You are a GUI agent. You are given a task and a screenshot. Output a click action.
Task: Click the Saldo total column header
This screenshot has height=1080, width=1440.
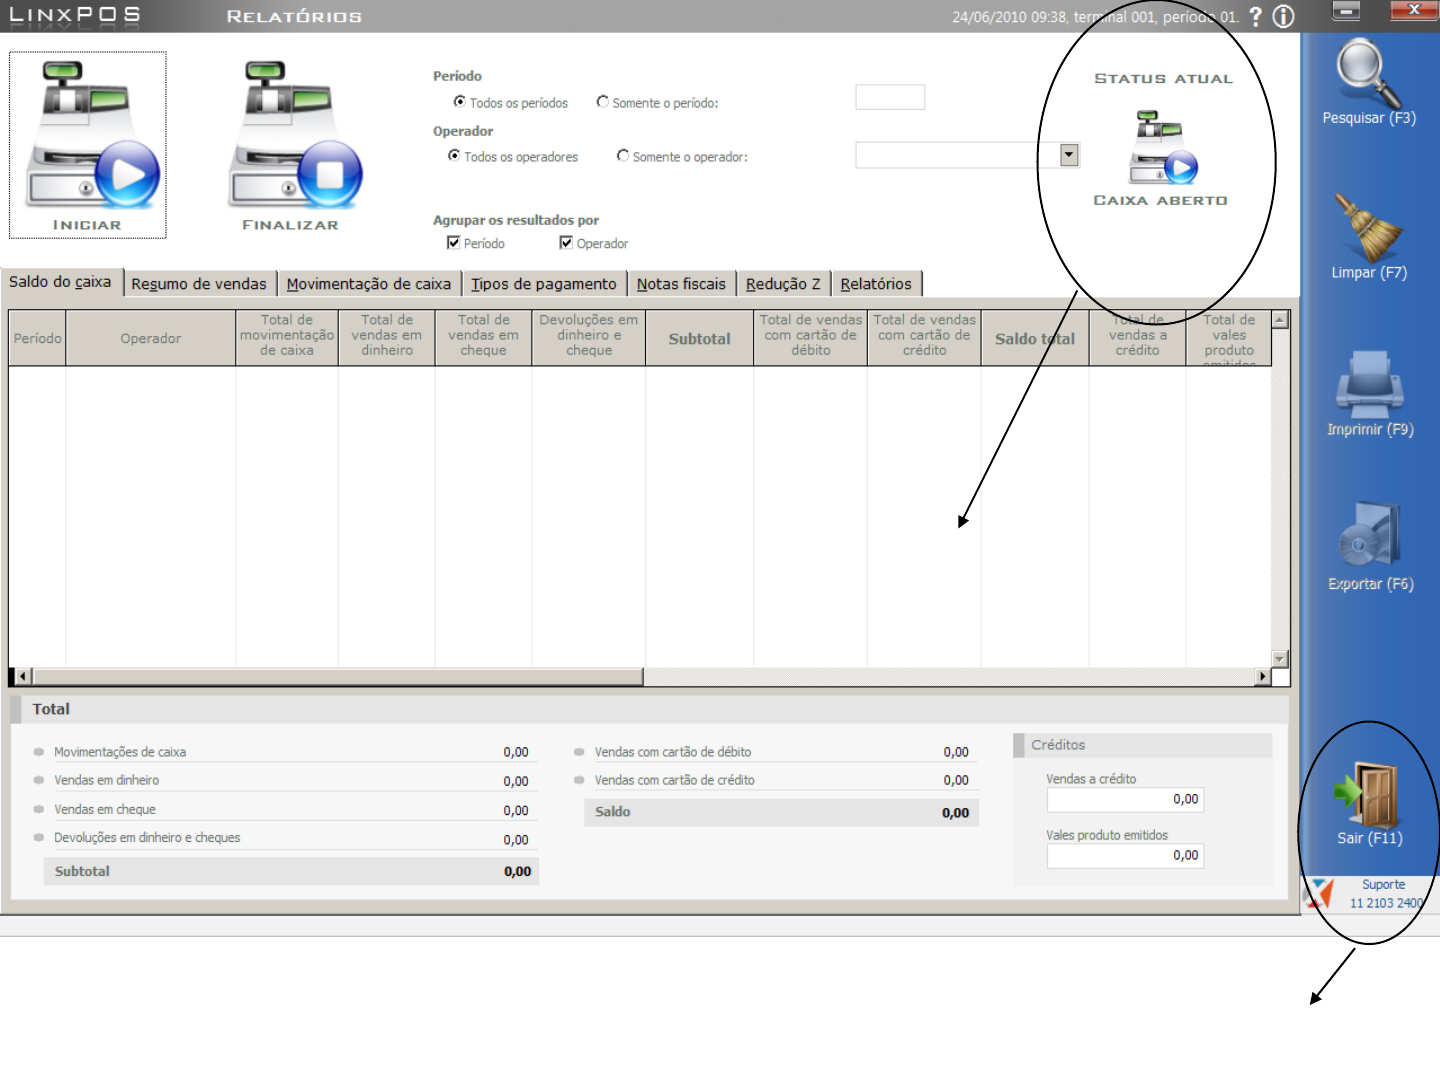coord(1035,338)
